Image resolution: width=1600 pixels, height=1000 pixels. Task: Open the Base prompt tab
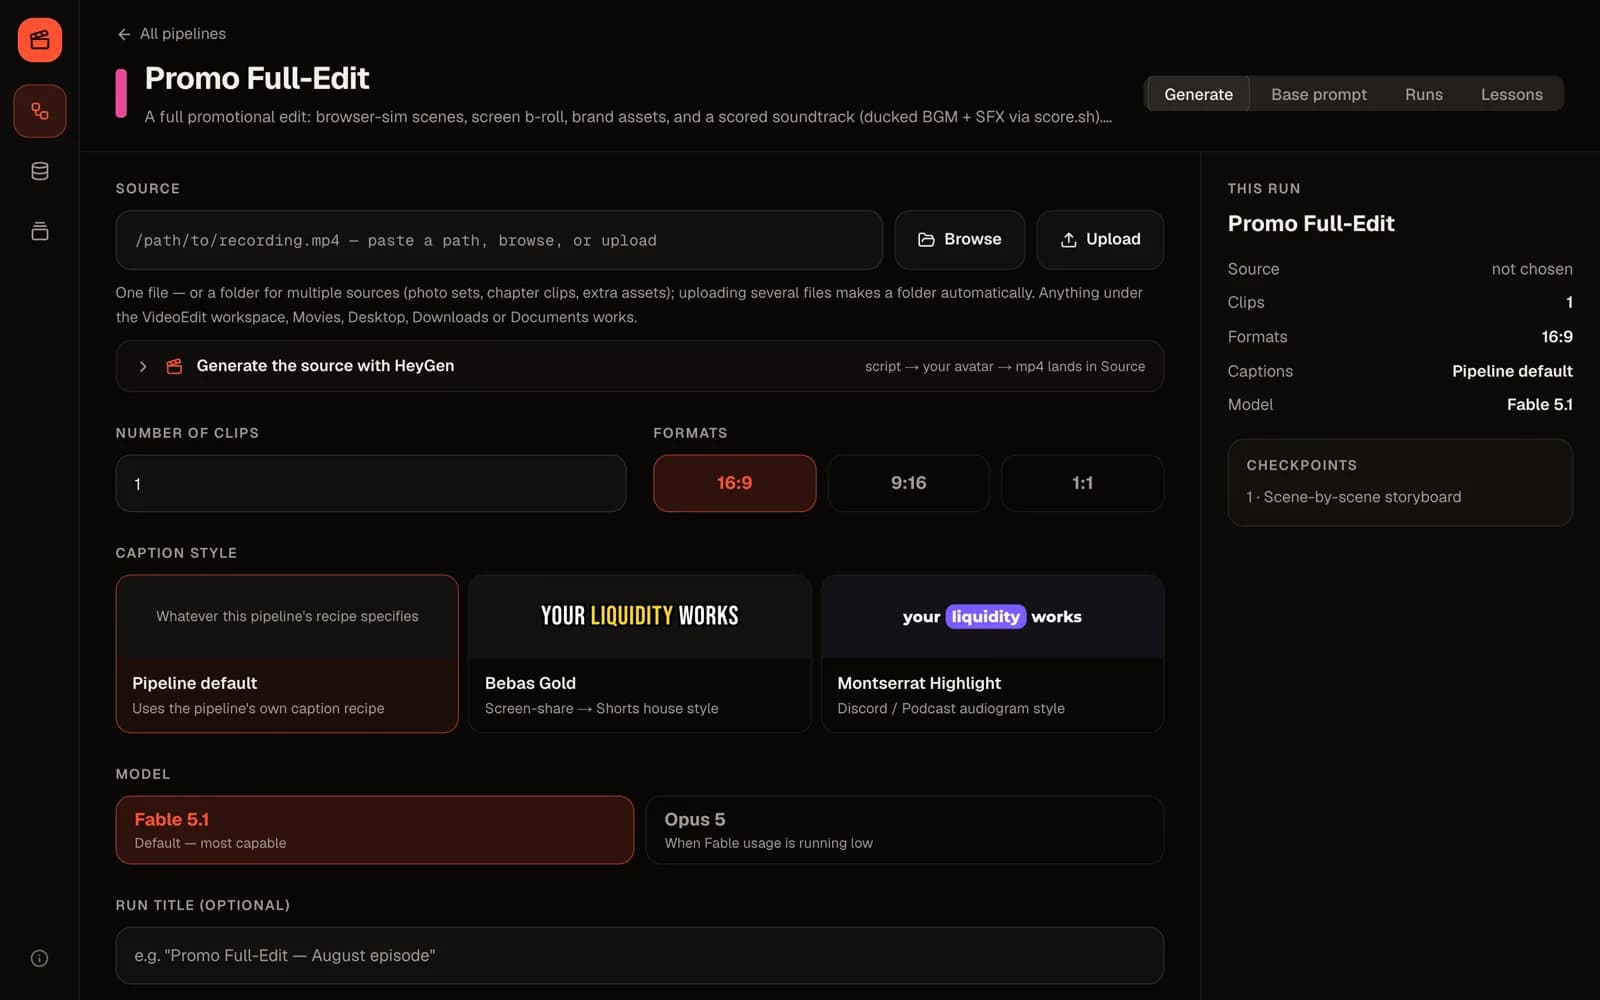point(1318,94)
